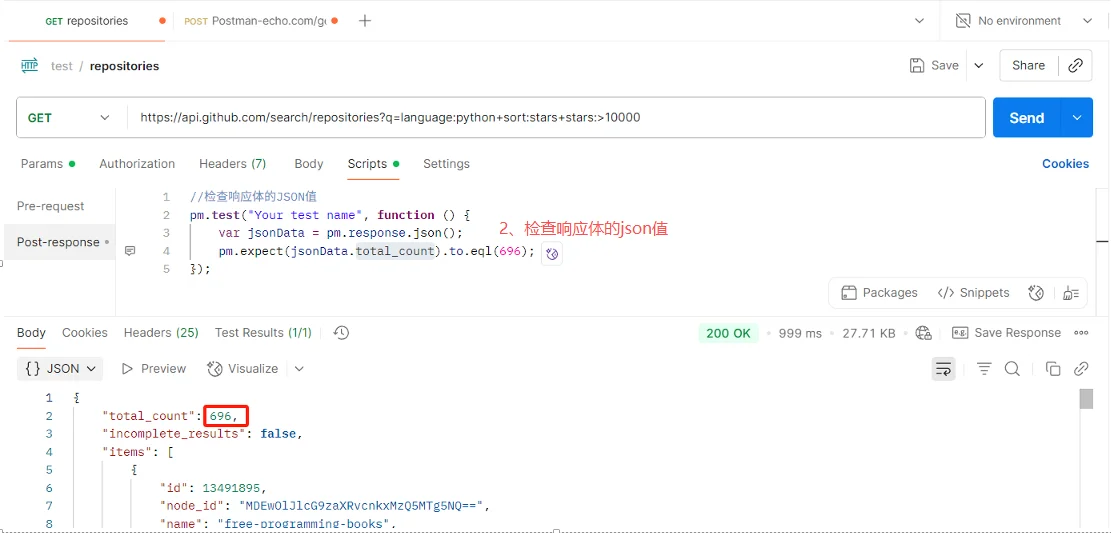Image resolution: width=1111 pixels, height=533 pixels.
Task: Open the Headers (7) request tab
Action: (x=232, y=164)
